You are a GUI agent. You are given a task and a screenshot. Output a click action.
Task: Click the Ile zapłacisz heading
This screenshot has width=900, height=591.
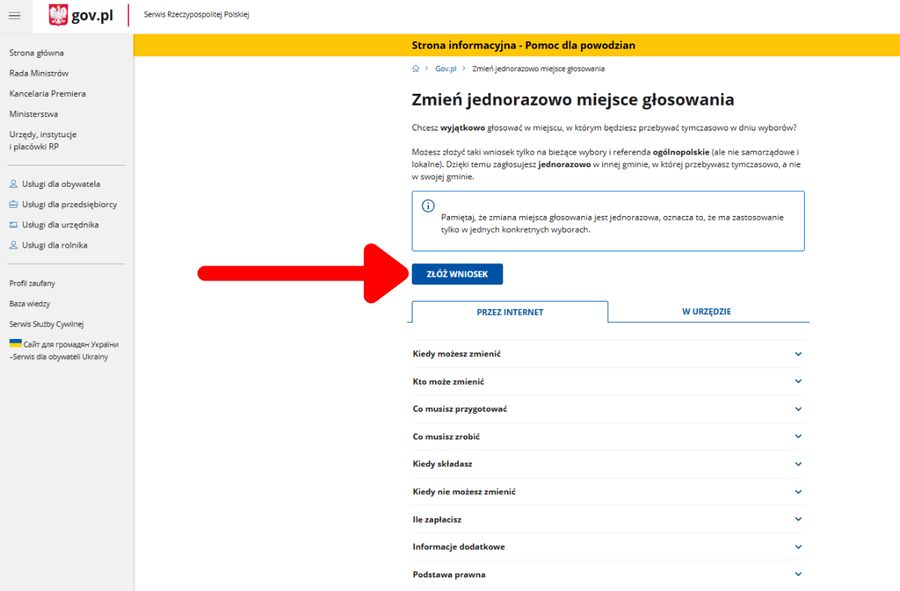pos(437,519)
